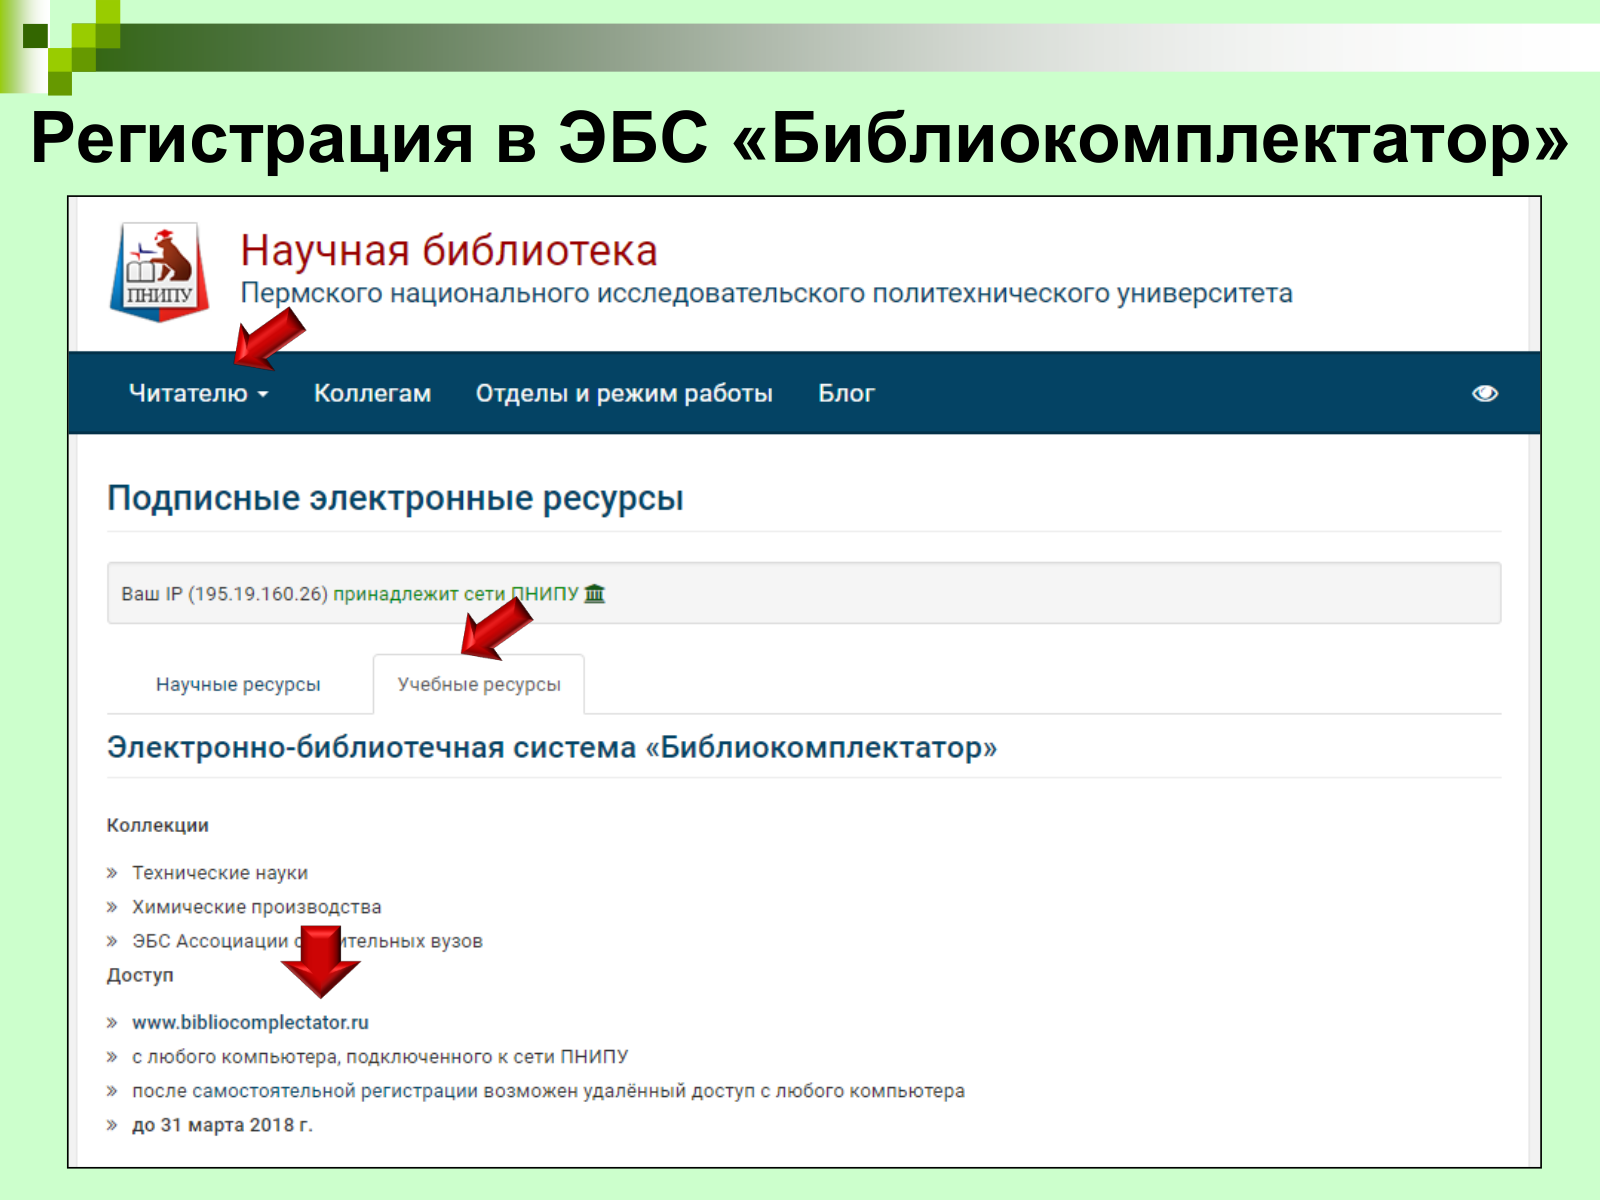Click the Коллекции label
Image resolution: width=1600 pixels, height=1200 pixels.
click(158, 825)
